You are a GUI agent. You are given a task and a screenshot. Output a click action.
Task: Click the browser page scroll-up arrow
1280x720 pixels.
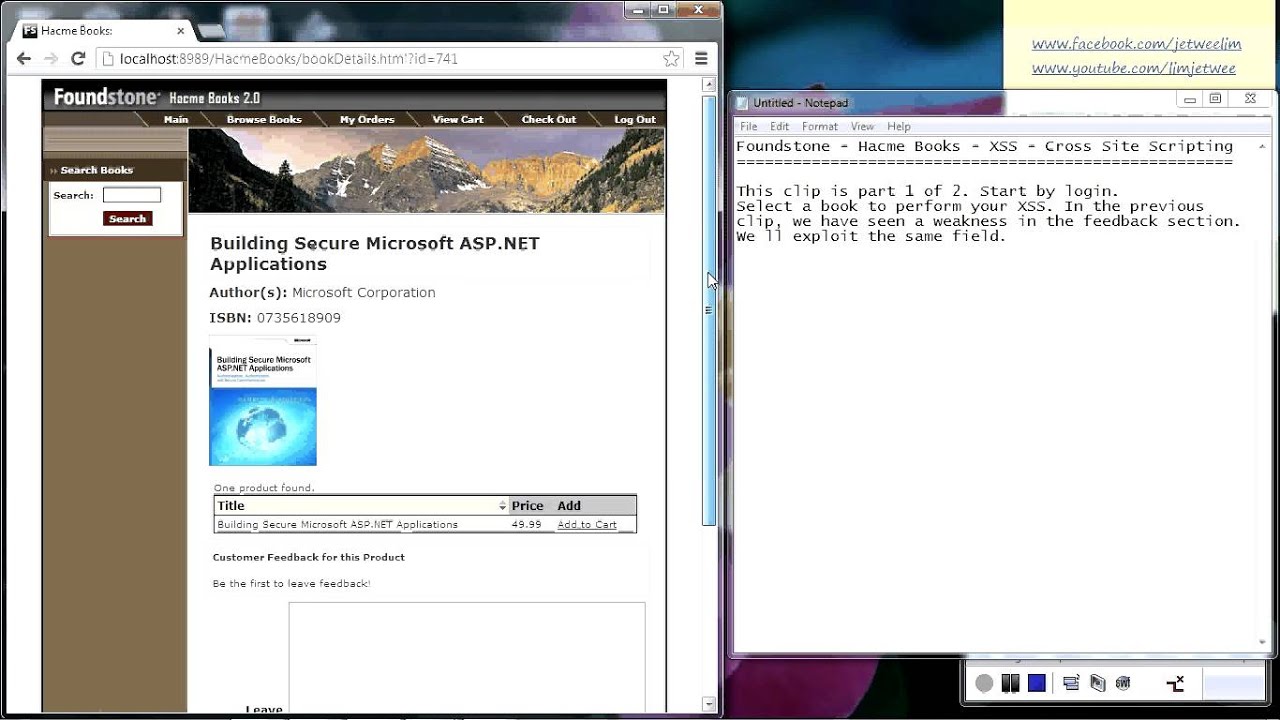point(709,85)
